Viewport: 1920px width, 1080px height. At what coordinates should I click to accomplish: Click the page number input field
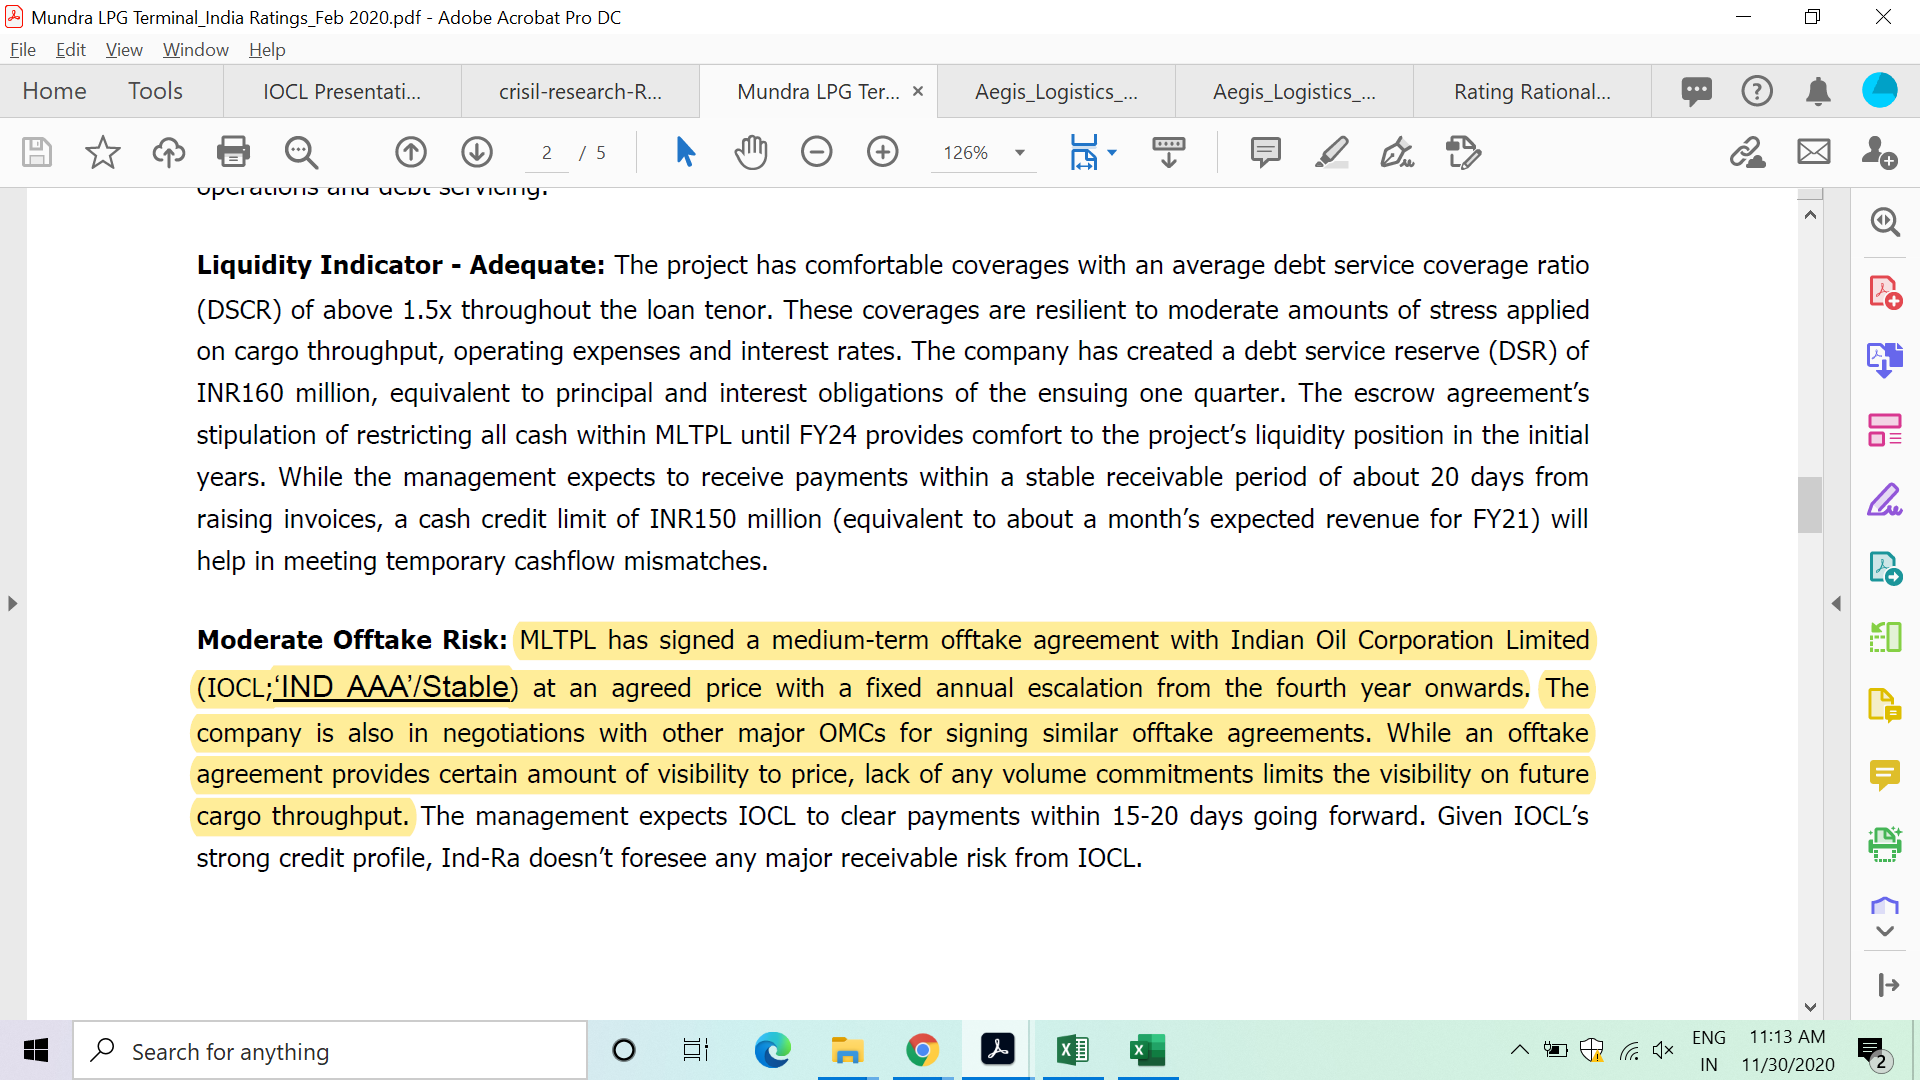coord(547,153)
